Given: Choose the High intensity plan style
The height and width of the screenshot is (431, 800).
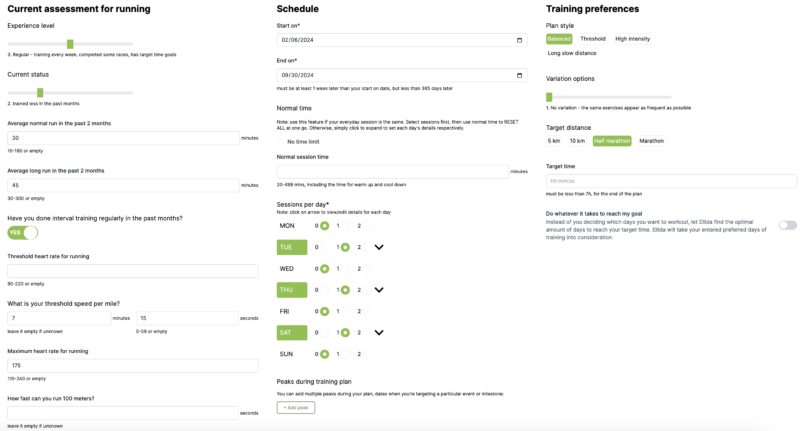Looking at the screenshot, I should click(632, 39).
